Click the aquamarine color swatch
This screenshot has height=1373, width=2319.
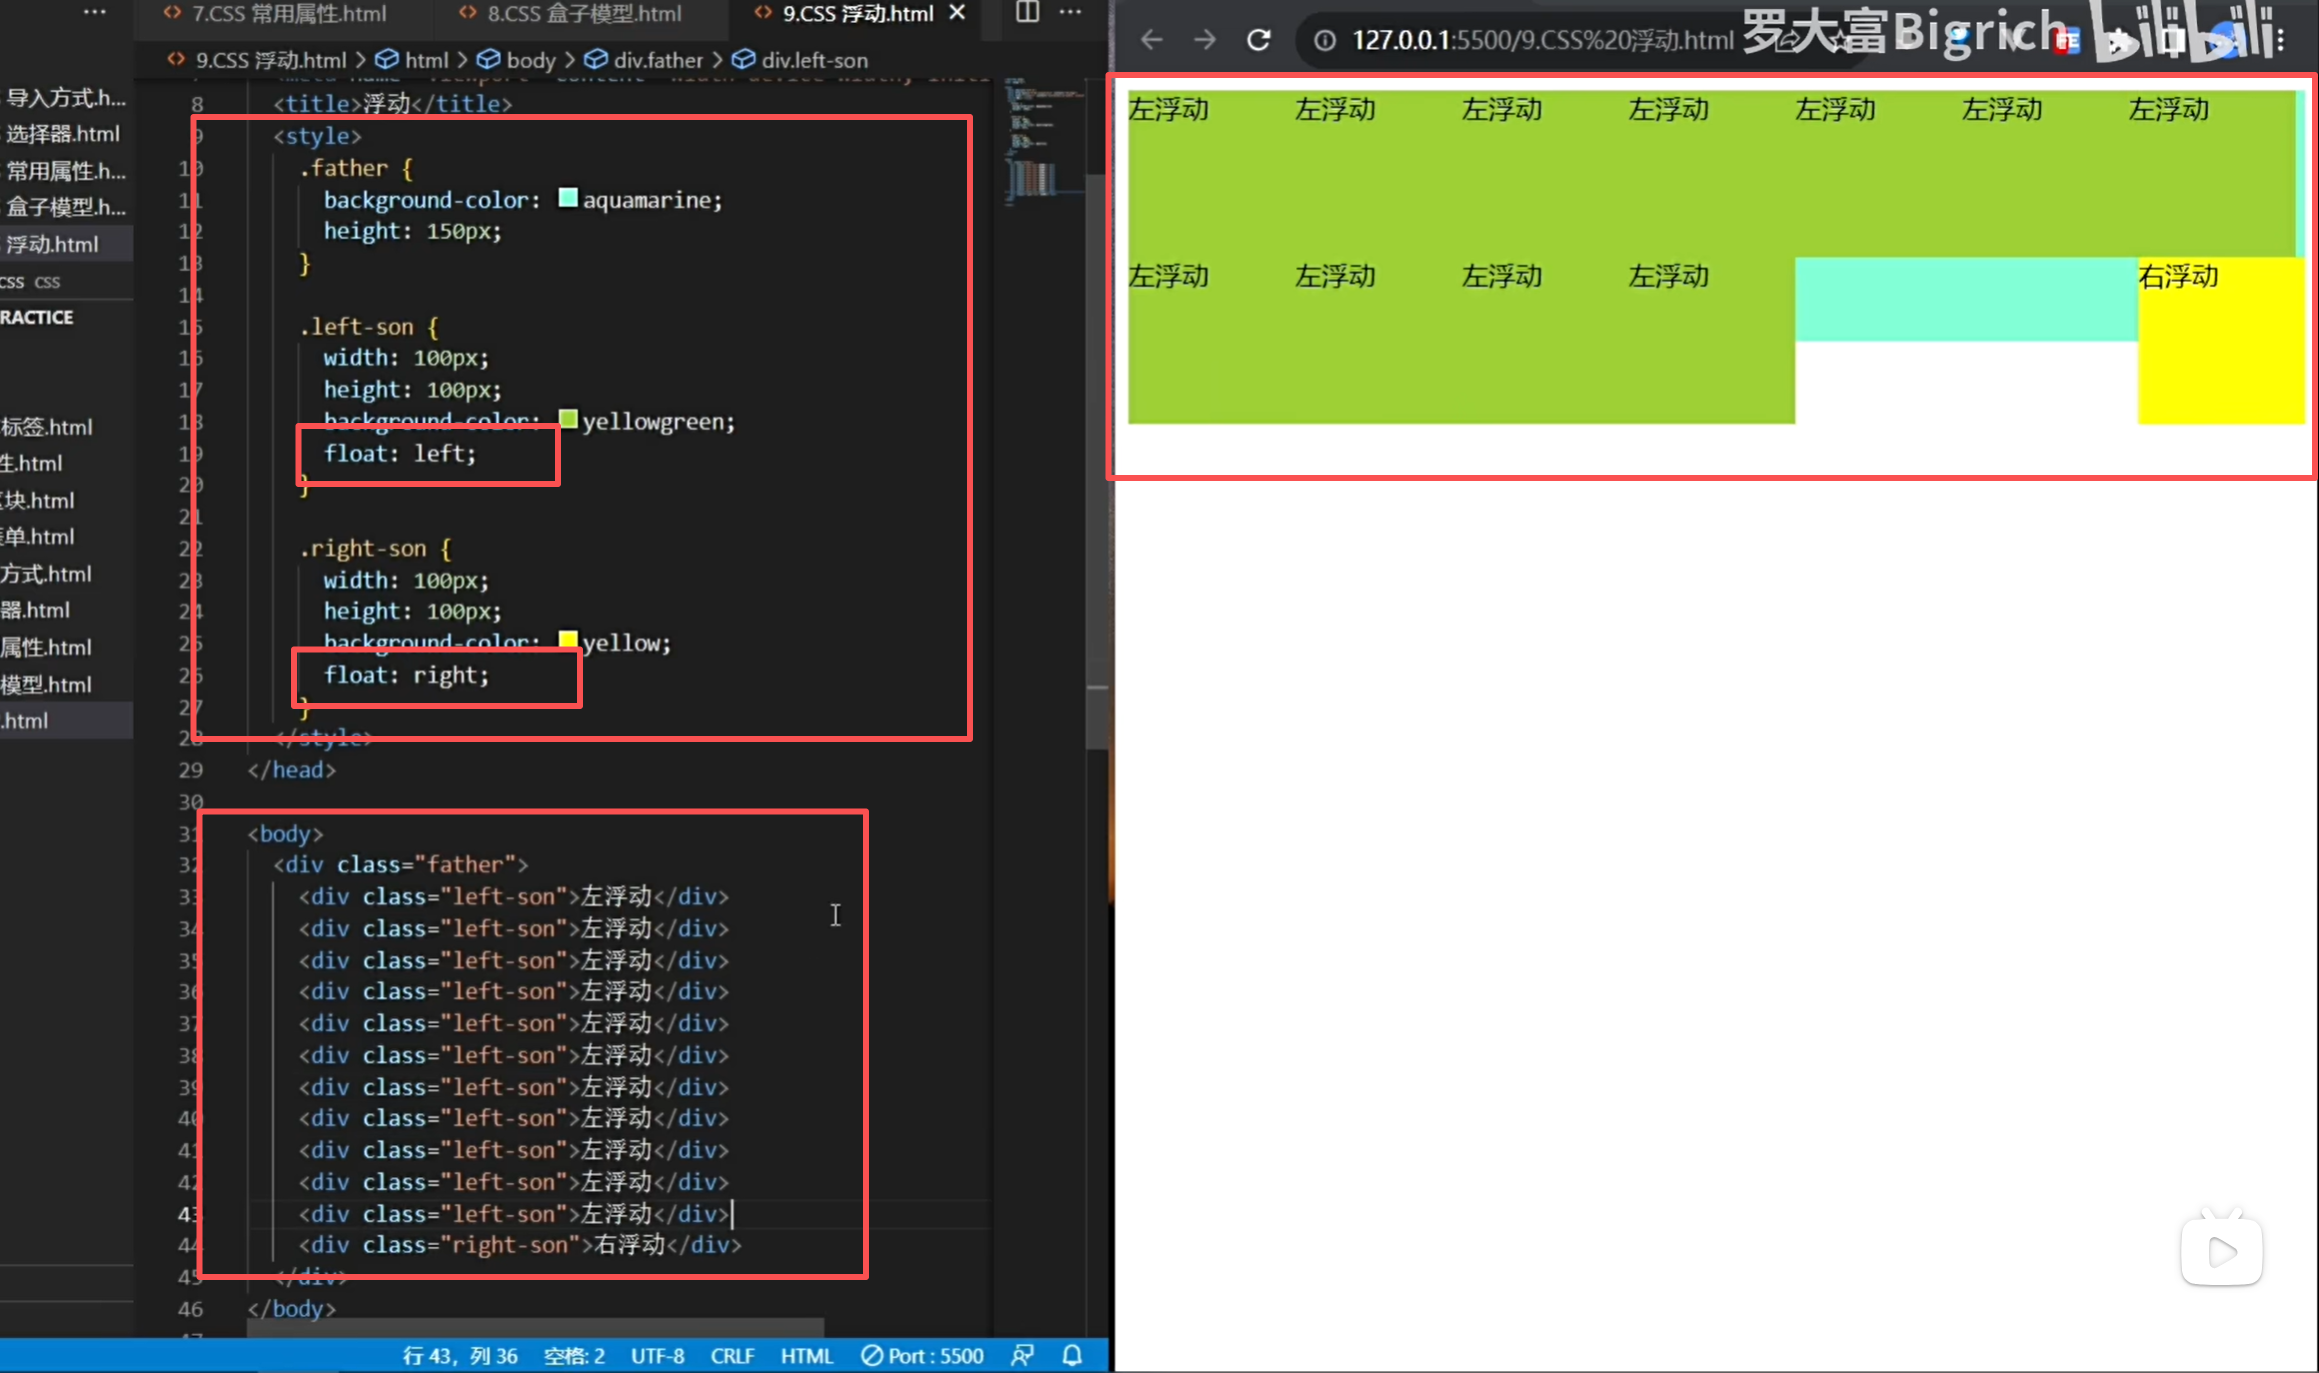567,198
